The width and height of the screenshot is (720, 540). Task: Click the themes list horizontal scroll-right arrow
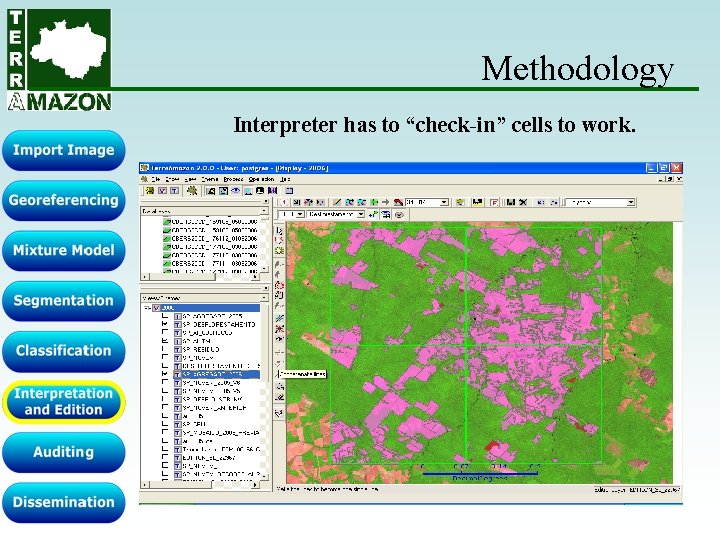tap(255, 484)
